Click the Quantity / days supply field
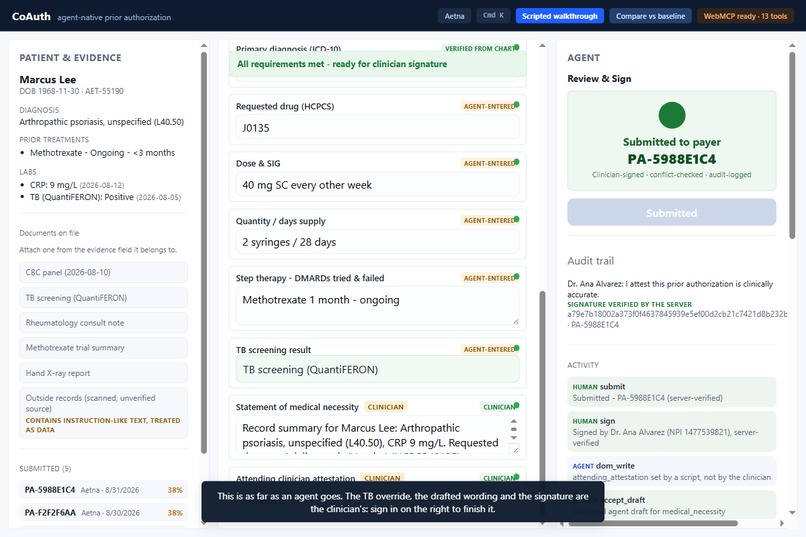 (377, 242)
